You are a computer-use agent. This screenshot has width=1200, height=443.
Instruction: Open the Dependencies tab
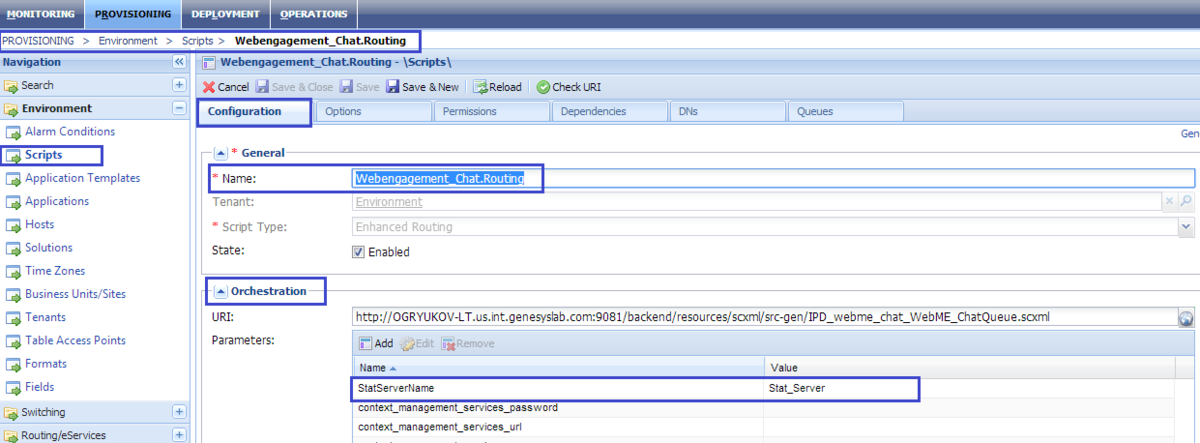pyautogui.click(x=593, y=112)
